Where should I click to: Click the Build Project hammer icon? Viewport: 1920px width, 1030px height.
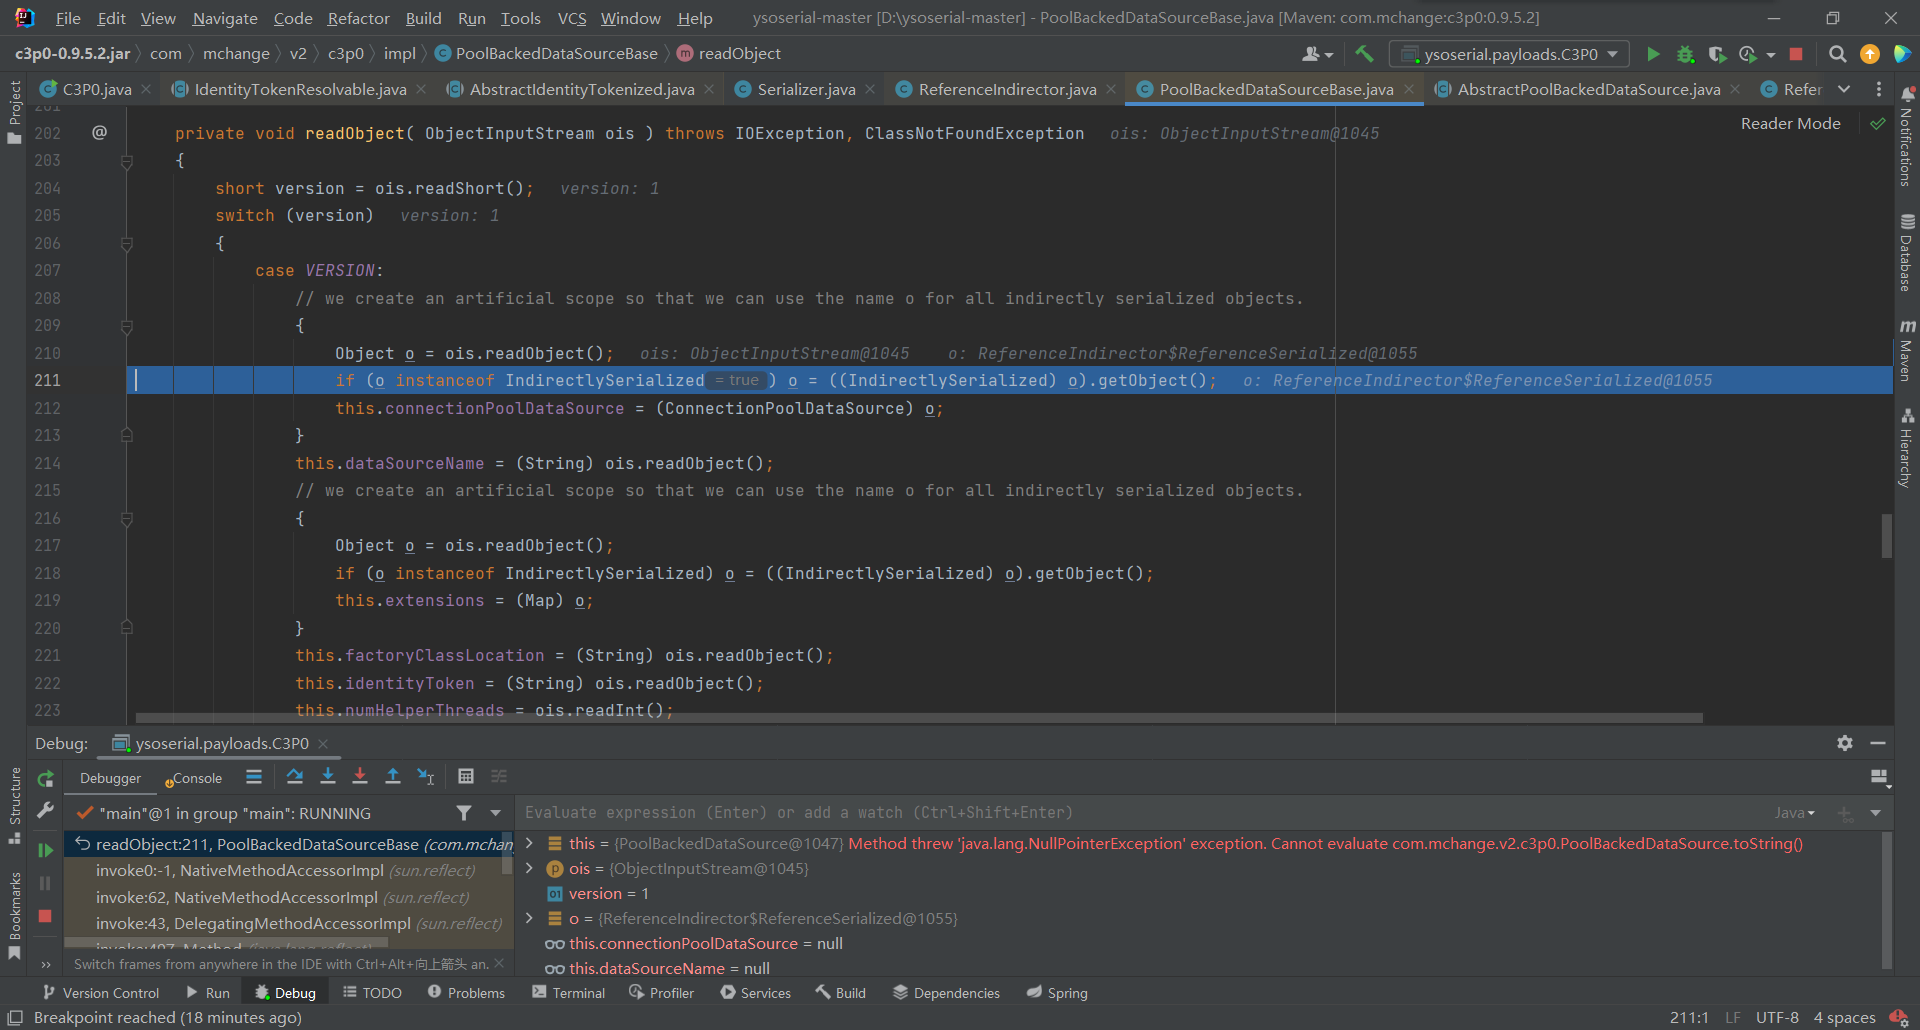1364,54
